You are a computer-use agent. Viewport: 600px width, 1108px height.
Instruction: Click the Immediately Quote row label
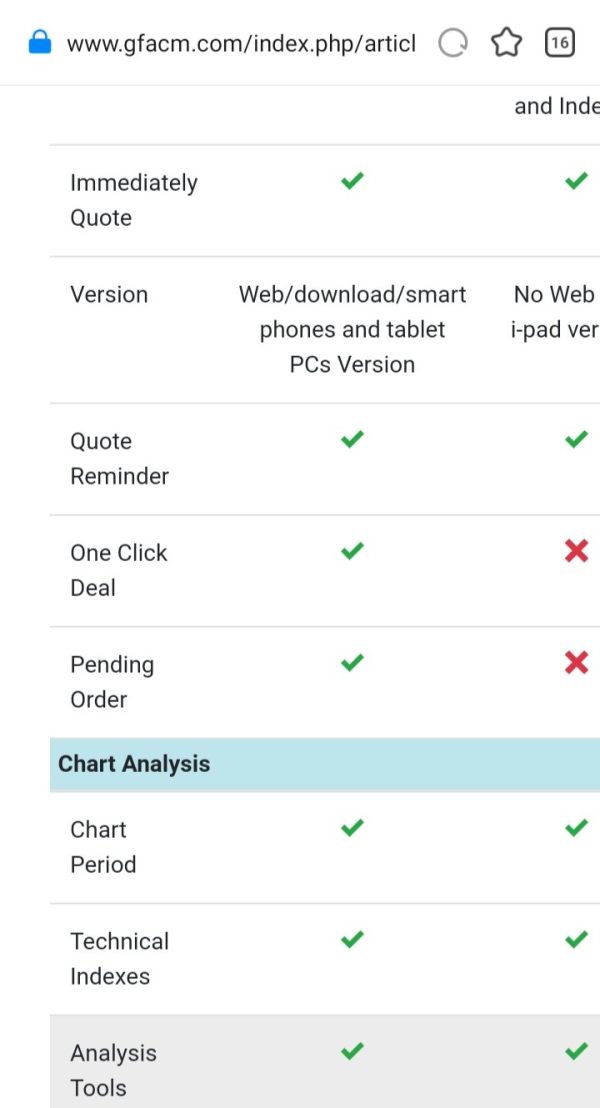coord(133,200)
